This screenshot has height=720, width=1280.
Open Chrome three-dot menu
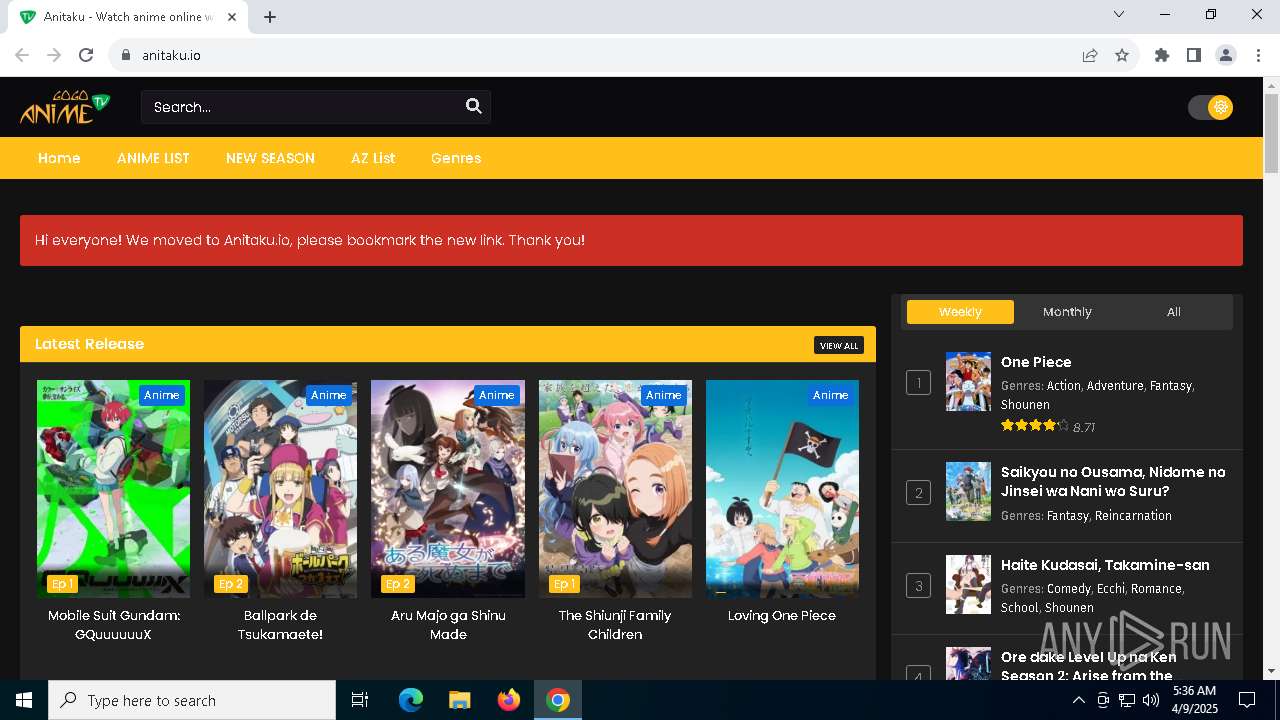click(1258, 55)
